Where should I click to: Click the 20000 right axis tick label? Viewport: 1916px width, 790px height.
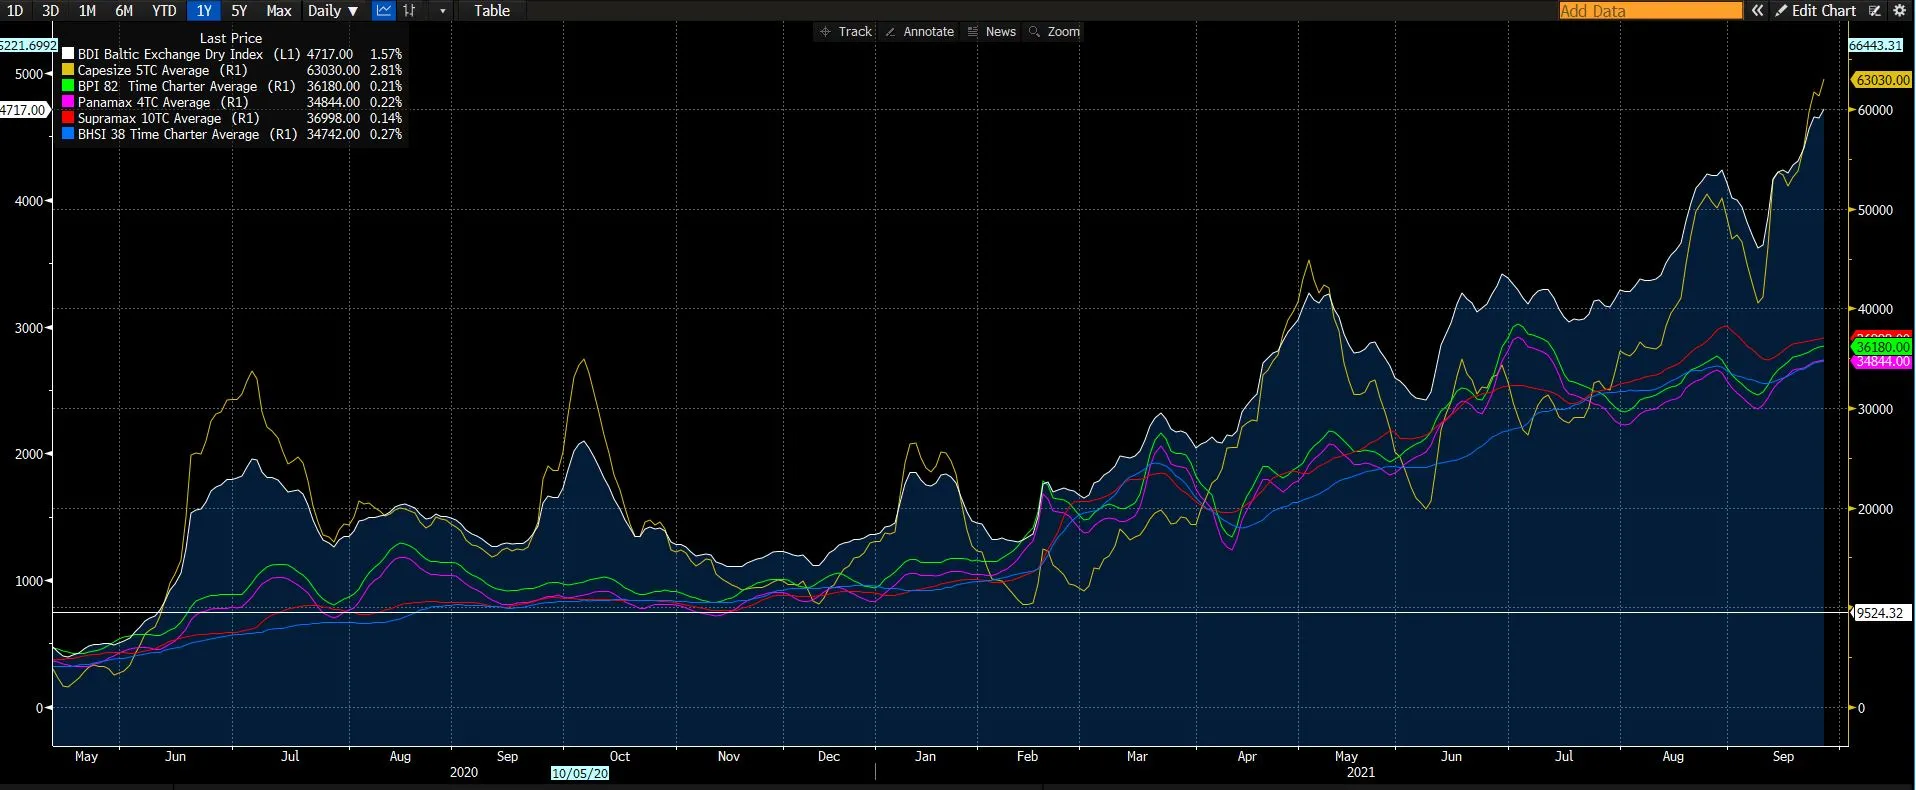[x=1875, y=509]
